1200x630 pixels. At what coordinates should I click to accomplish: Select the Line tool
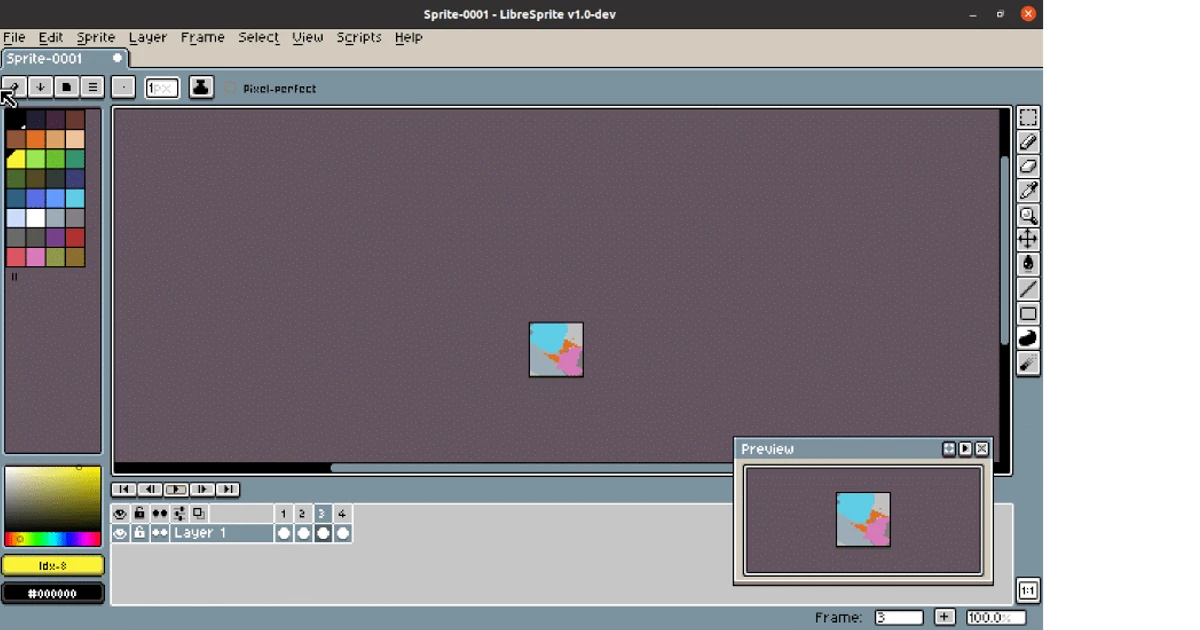point(1028,289)
